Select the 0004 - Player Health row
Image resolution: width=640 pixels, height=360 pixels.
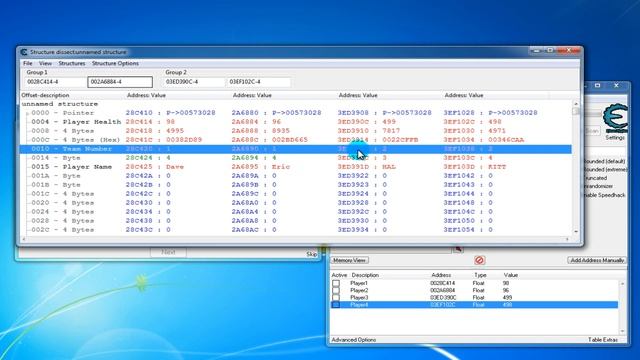[296, 122]
